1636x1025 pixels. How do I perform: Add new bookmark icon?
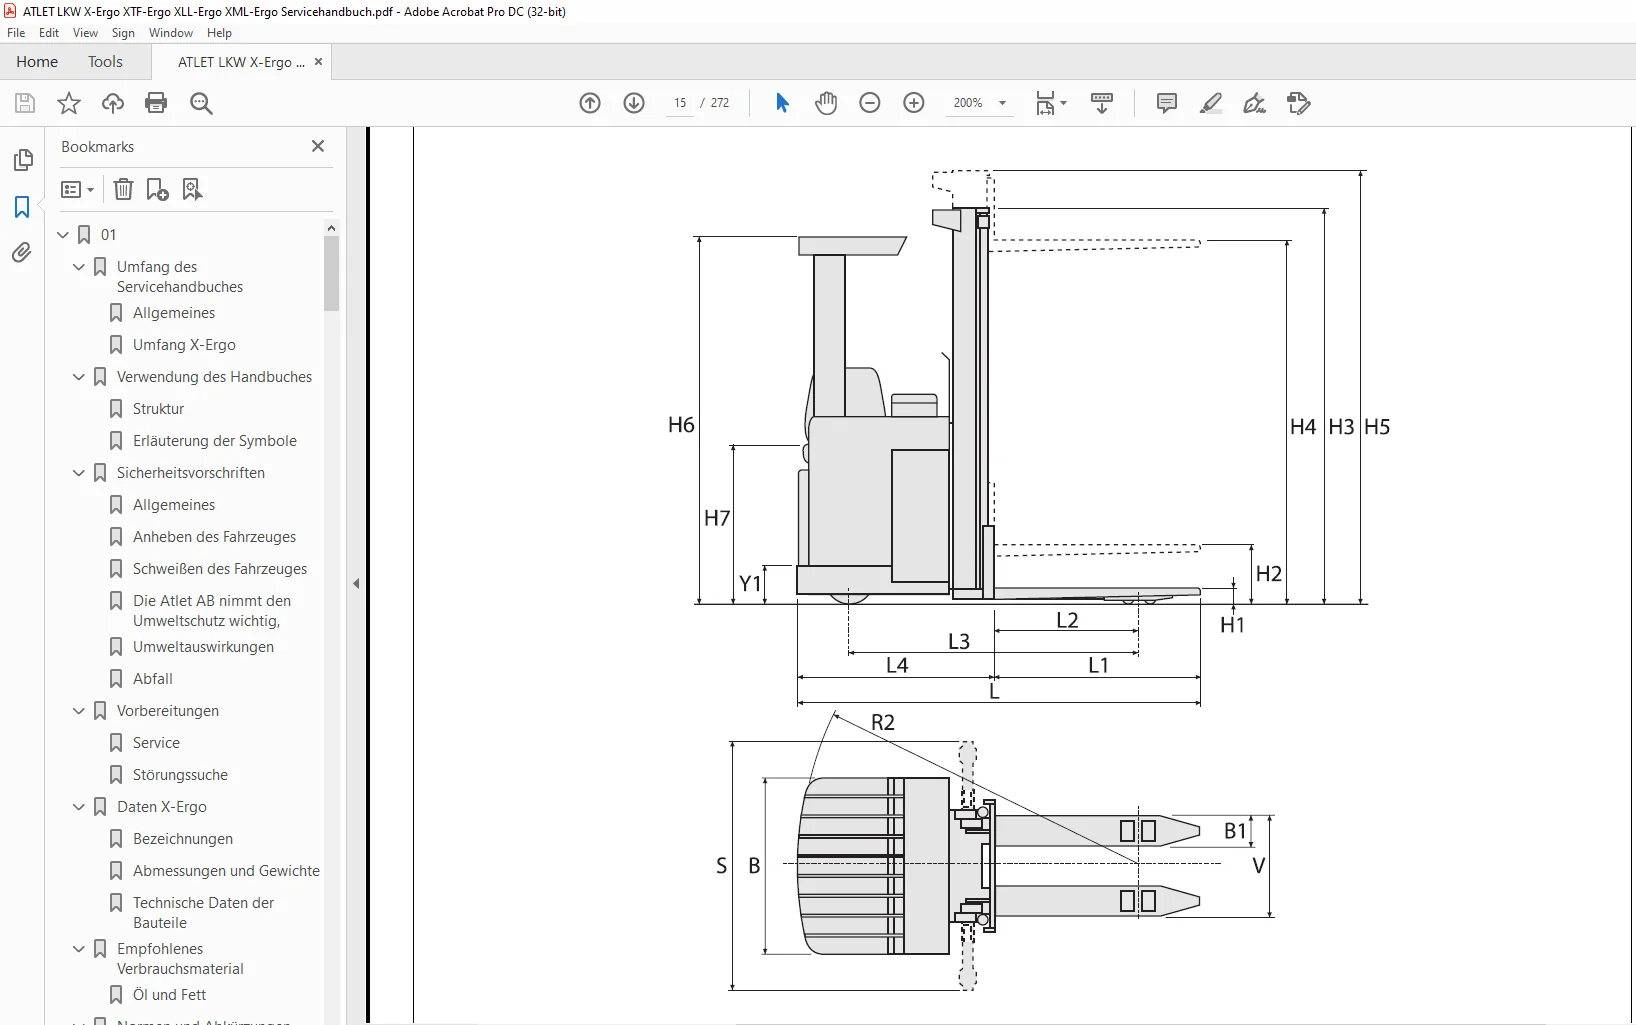tap(157, 189)
